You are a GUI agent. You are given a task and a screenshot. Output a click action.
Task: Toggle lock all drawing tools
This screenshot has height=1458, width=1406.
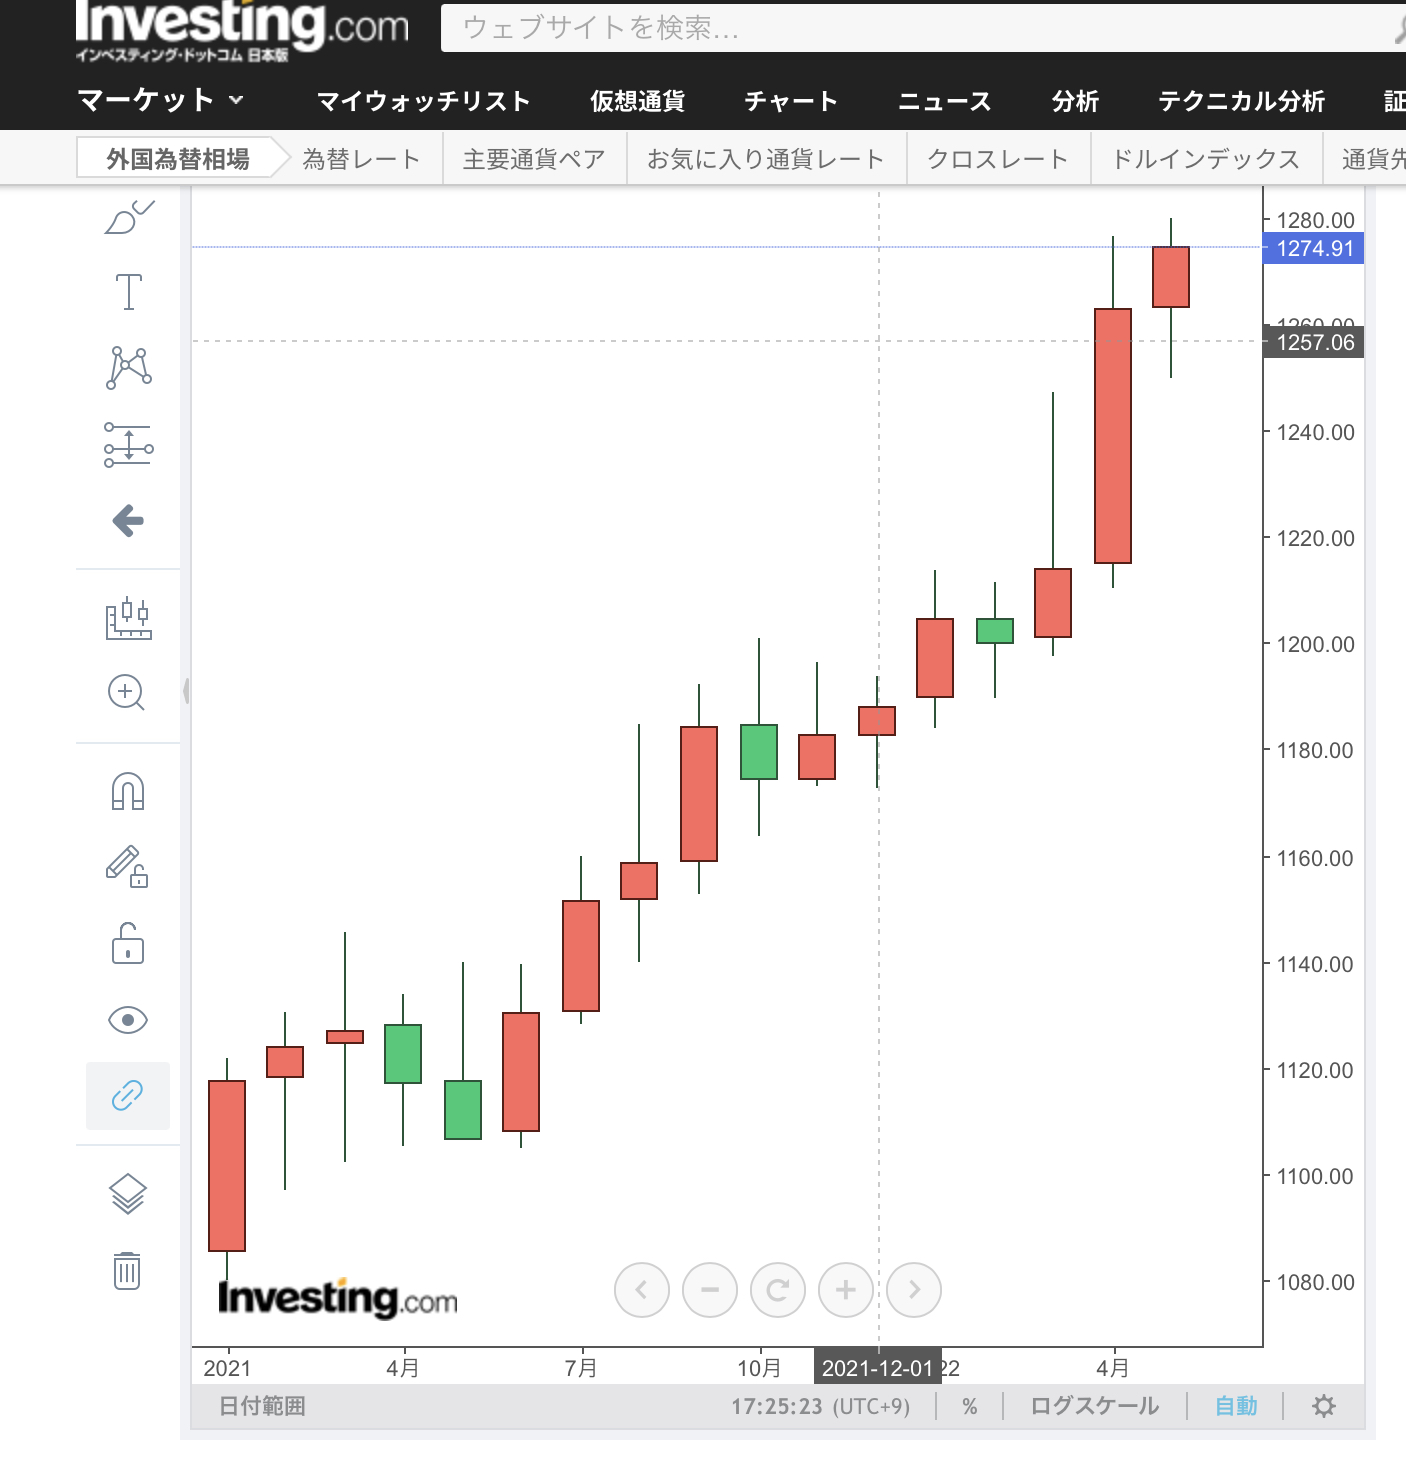click(128, 944)
